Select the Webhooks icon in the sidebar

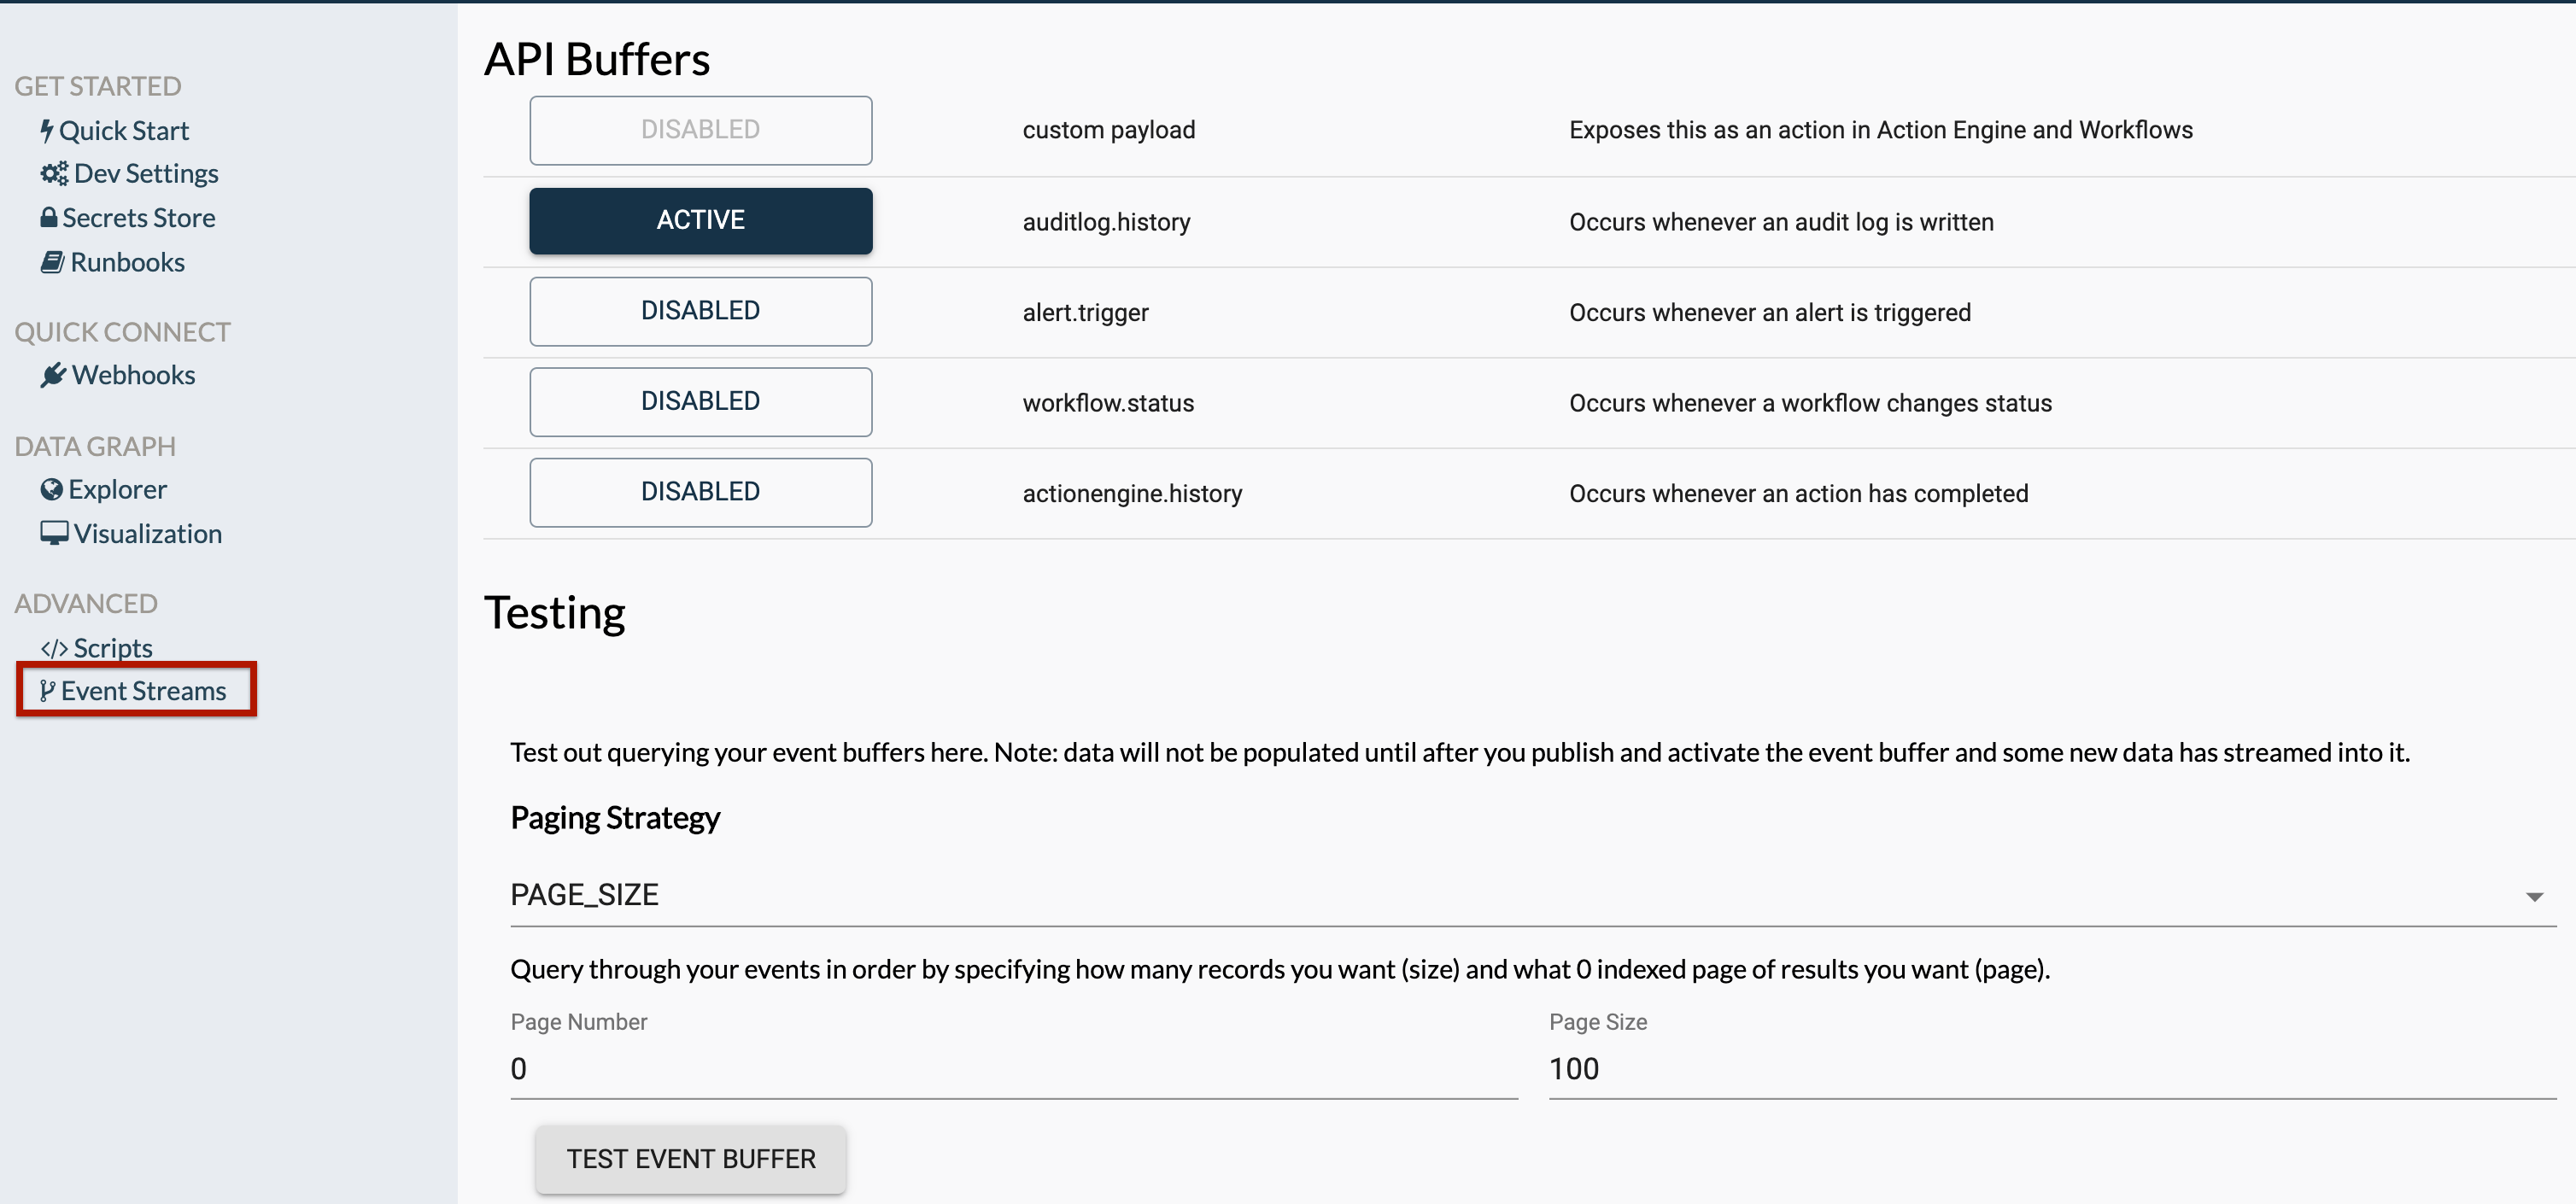pyautogui.click(x=54, y=374)
